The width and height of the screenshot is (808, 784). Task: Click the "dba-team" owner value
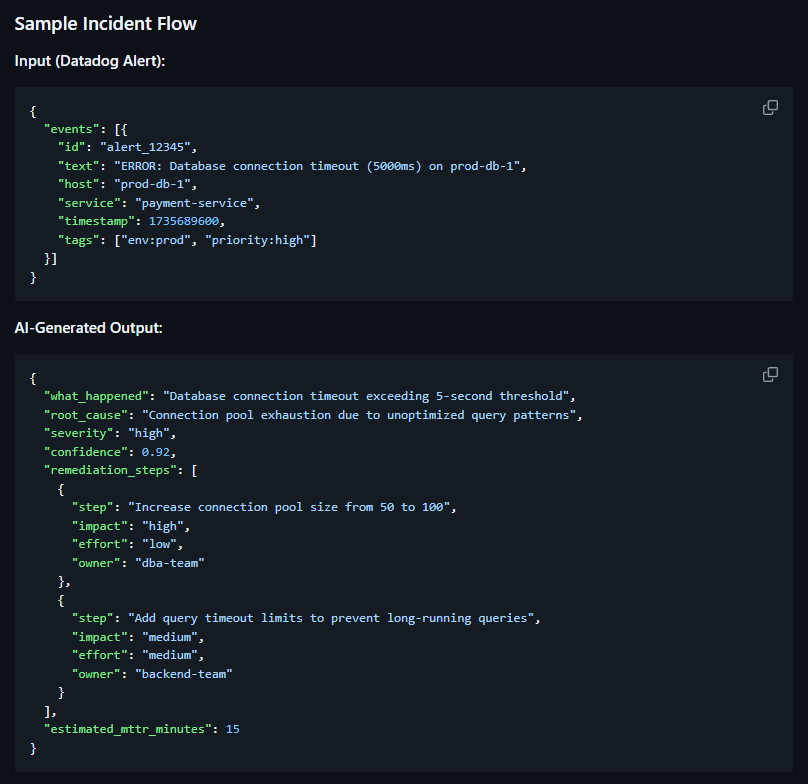[171, 564]
